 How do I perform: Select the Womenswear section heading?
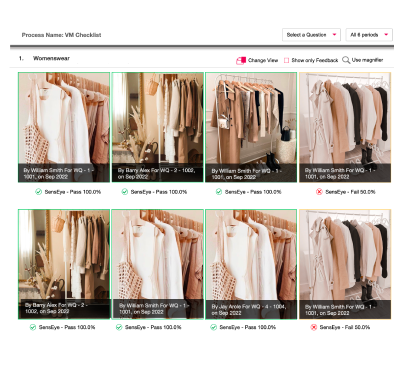click(x=51, y=58)
